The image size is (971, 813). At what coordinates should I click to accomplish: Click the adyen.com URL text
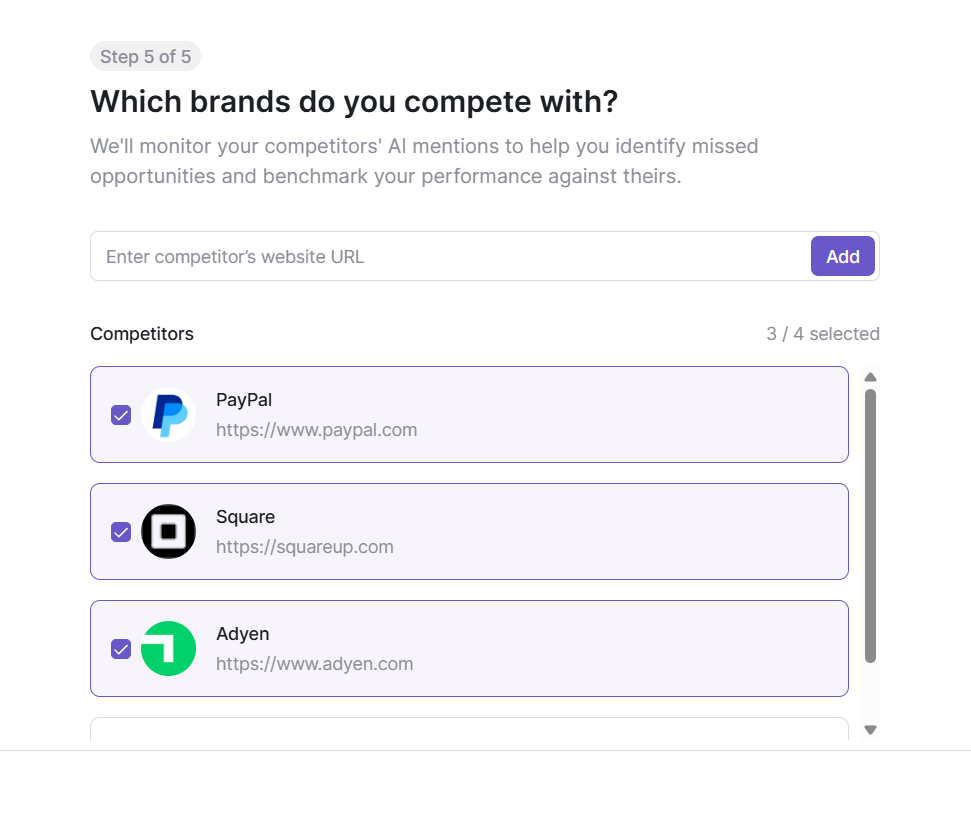(x=314, y=664)
